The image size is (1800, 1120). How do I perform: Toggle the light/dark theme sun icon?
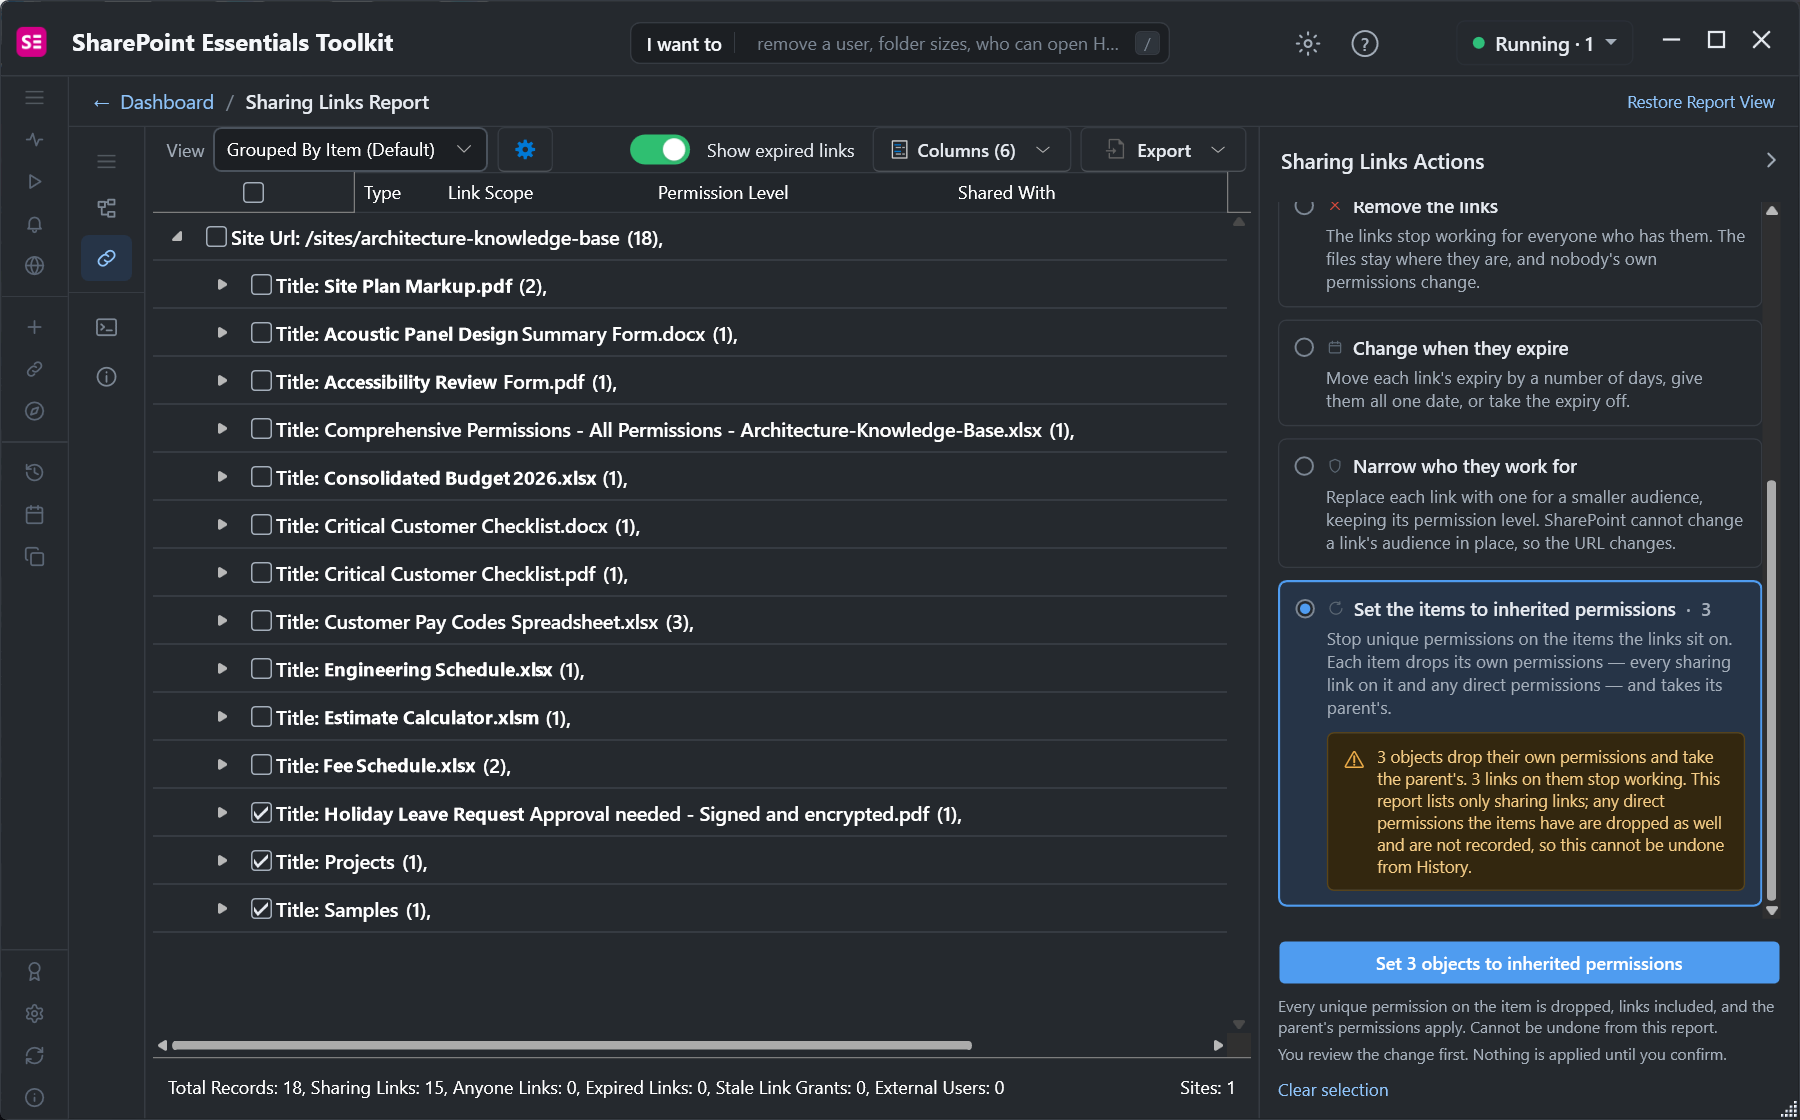coord(1307,43)
